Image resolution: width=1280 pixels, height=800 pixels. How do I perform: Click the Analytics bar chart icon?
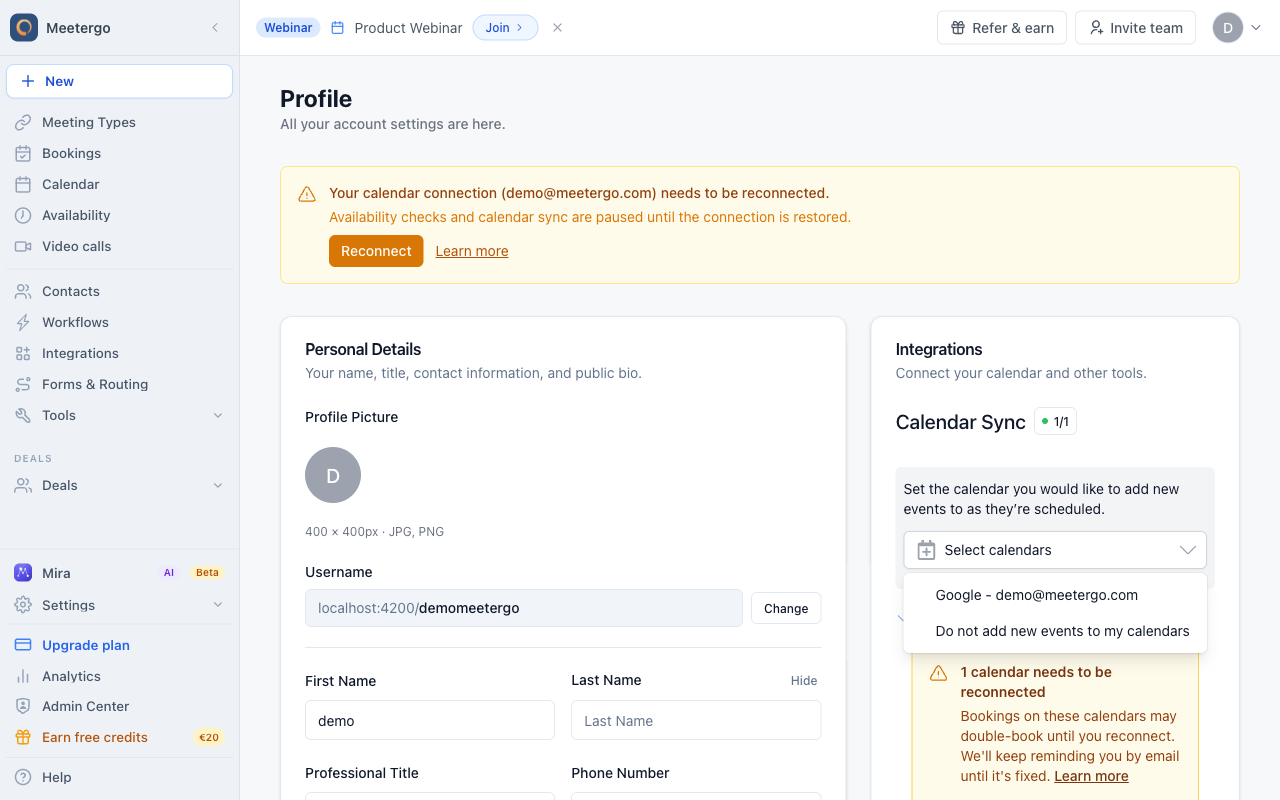click(x=23, y=676)
